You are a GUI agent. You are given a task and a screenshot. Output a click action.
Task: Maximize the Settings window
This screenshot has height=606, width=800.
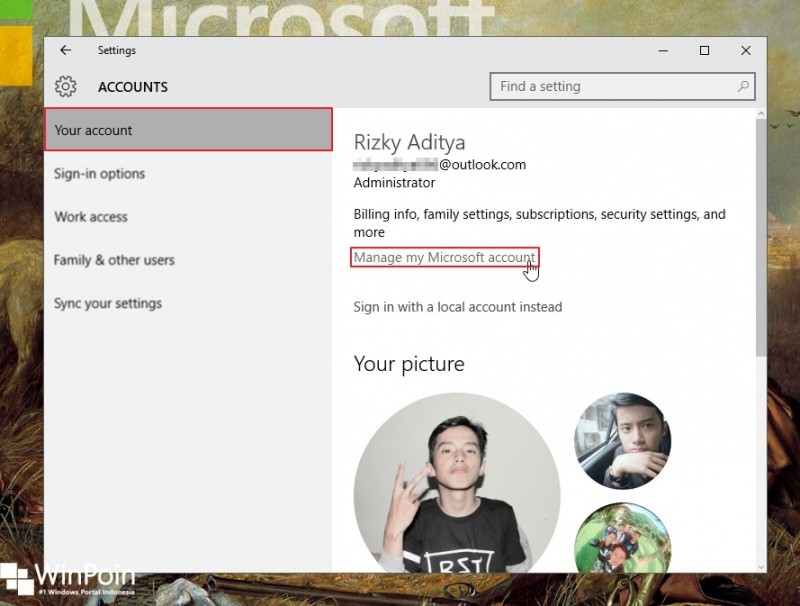[x=704, y=50]
